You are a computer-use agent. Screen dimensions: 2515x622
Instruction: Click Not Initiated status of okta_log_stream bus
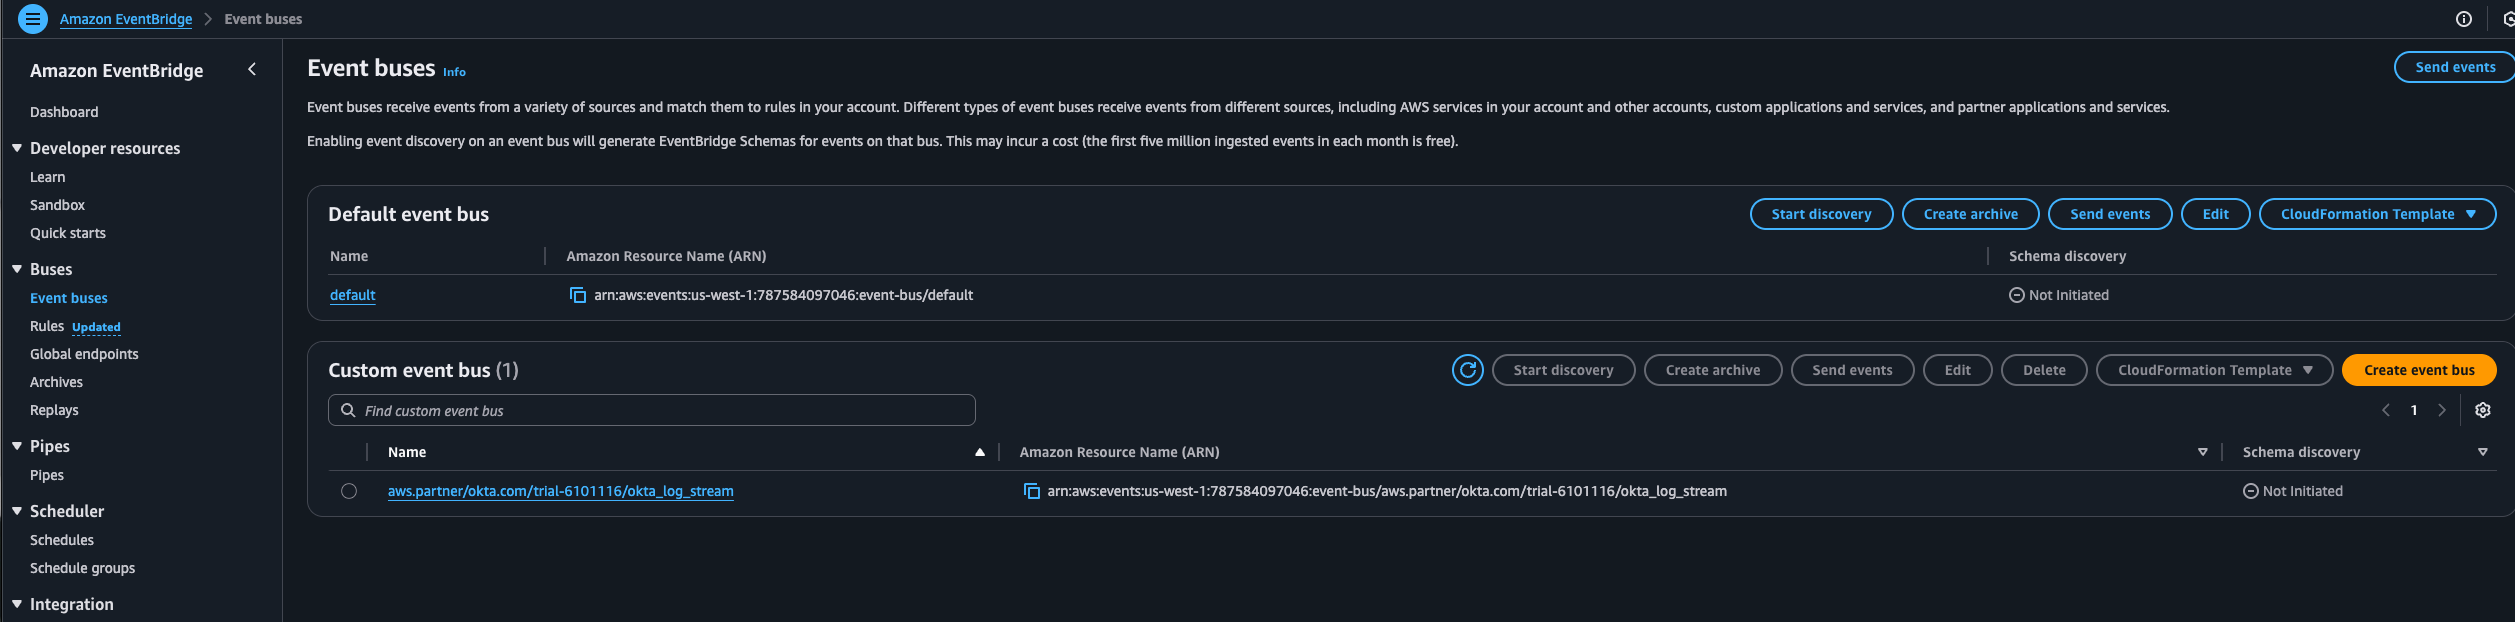(2293, 491)
